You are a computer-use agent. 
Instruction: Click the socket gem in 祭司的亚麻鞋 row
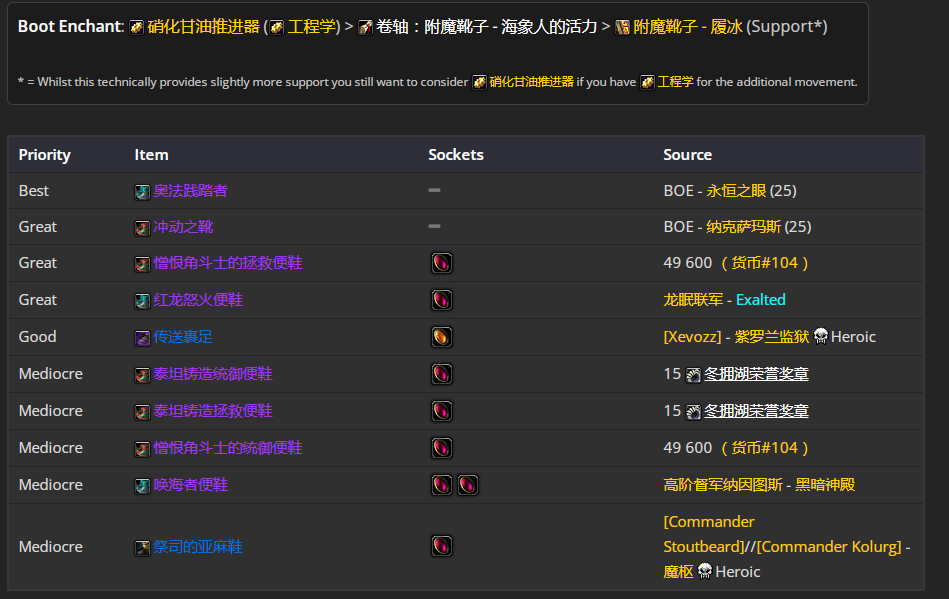tap(442, 546)
